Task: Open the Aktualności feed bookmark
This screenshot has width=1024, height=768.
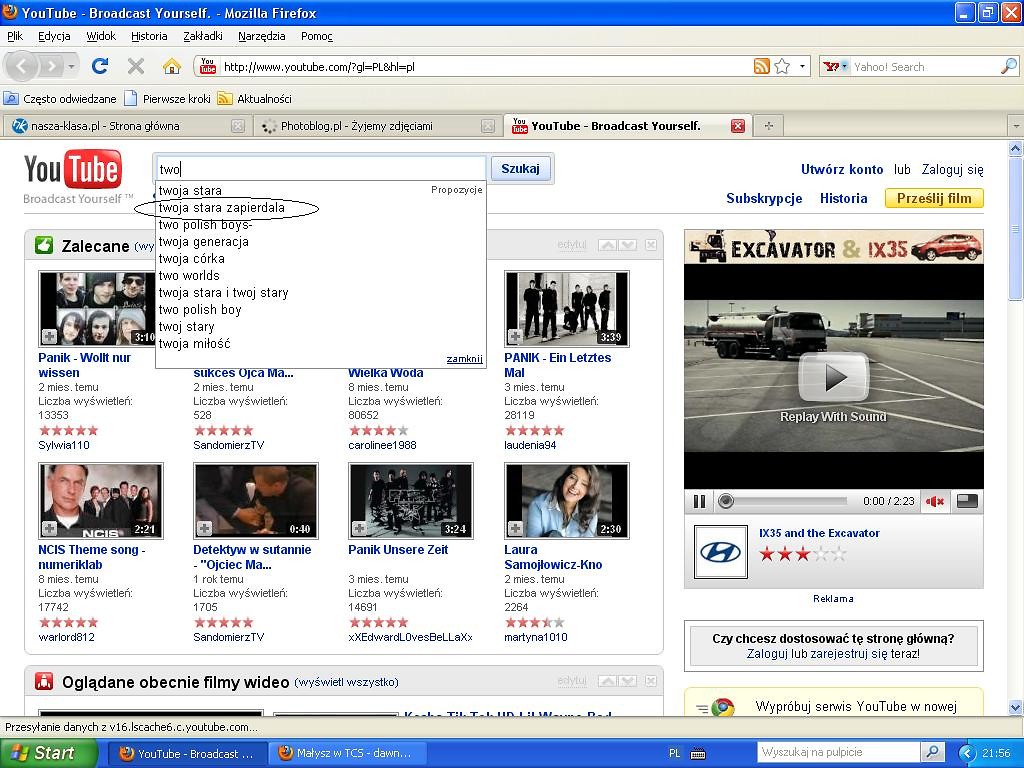Action: pyautogui.click(x=255, y=99)
